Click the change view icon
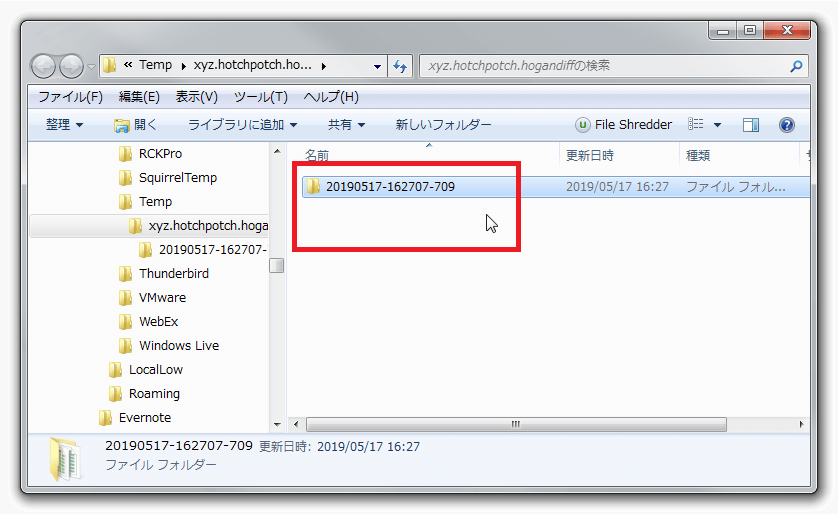838x514 pixels. [696, 125]
